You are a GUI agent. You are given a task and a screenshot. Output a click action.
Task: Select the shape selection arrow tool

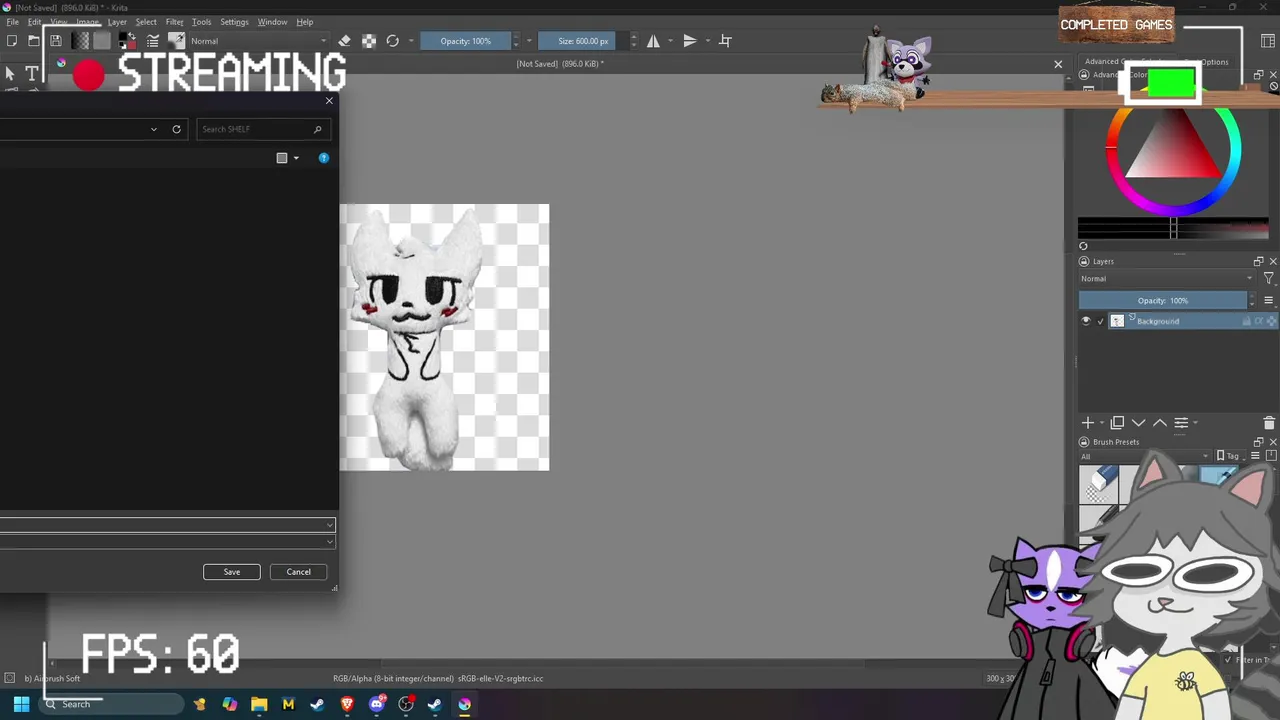pos(10,73)
